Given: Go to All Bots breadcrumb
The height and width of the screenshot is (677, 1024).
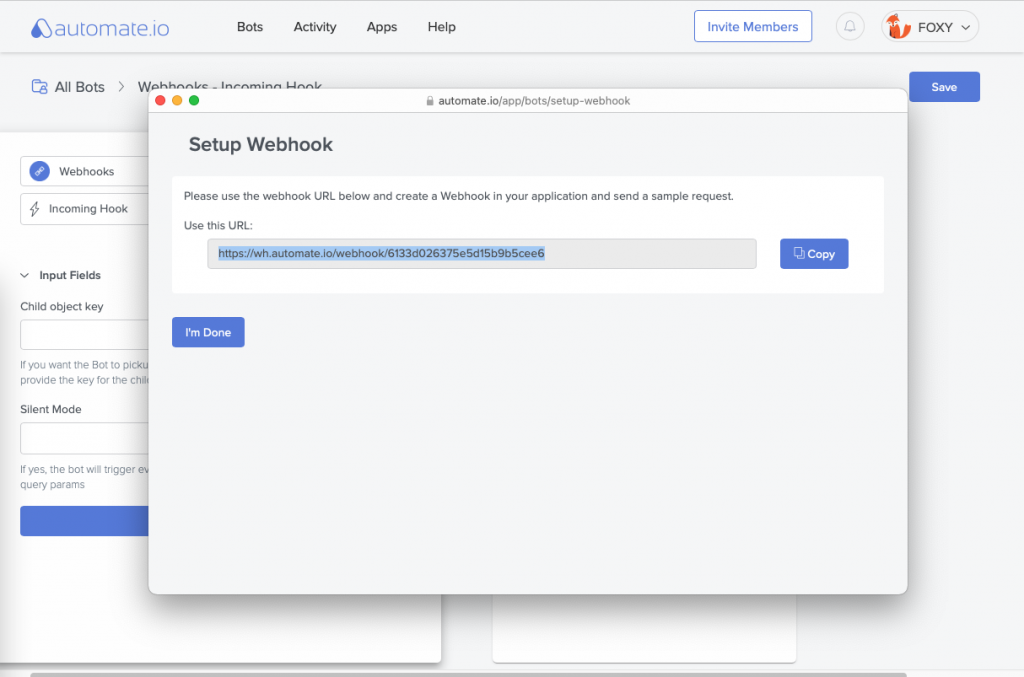Looking at the screenshot, I should (80, 87).
